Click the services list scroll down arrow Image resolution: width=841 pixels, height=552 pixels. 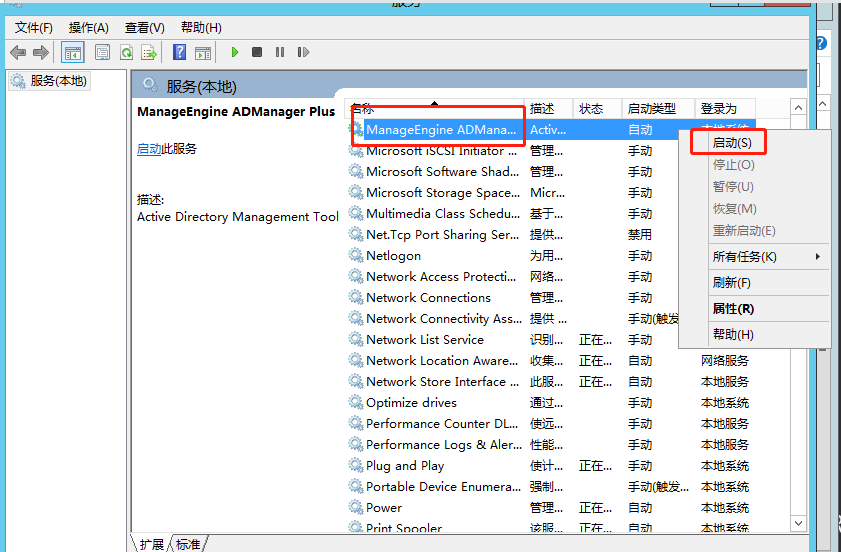[798, 523]
